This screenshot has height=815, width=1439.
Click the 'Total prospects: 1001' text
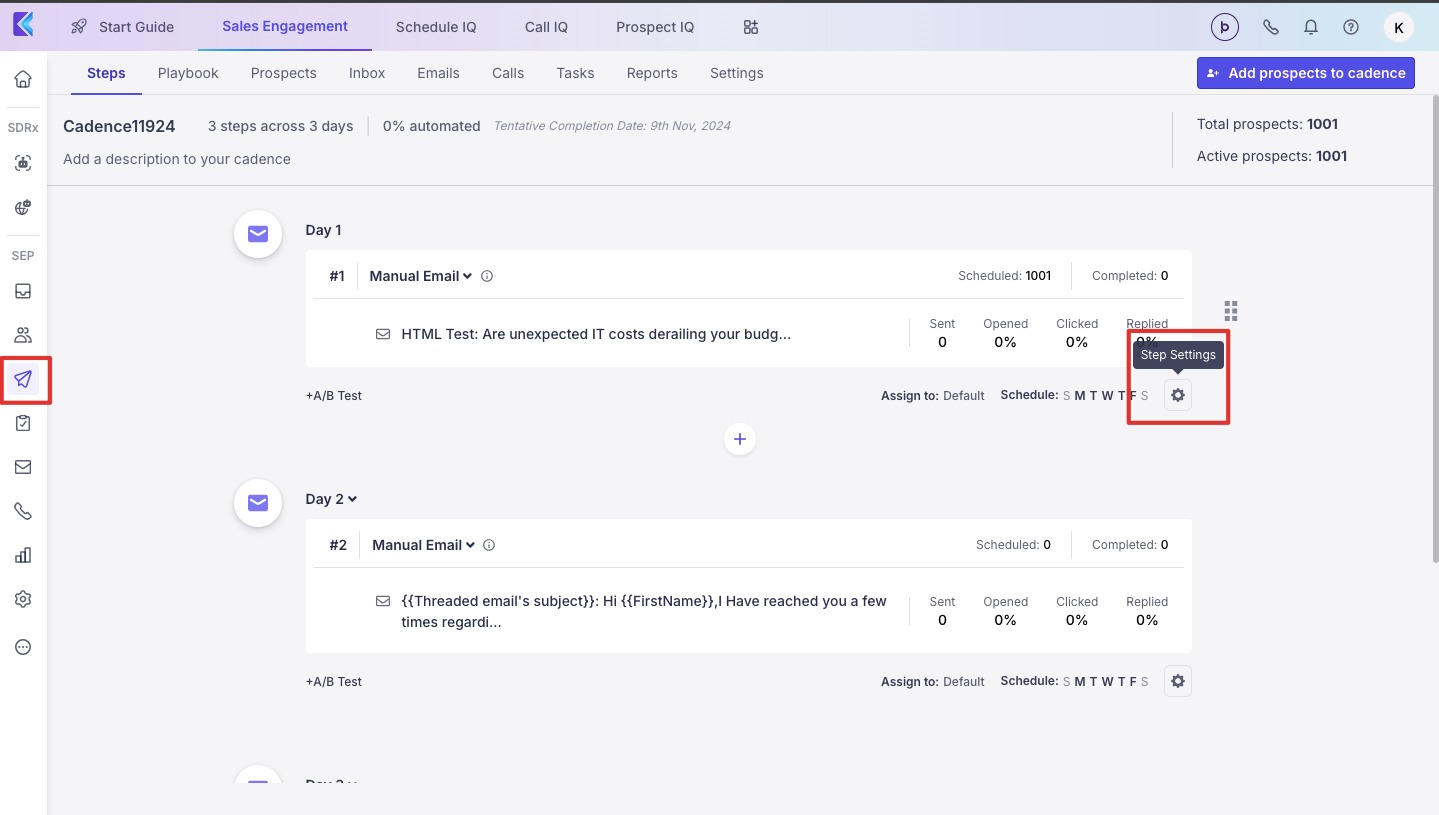click(1267, 124)
